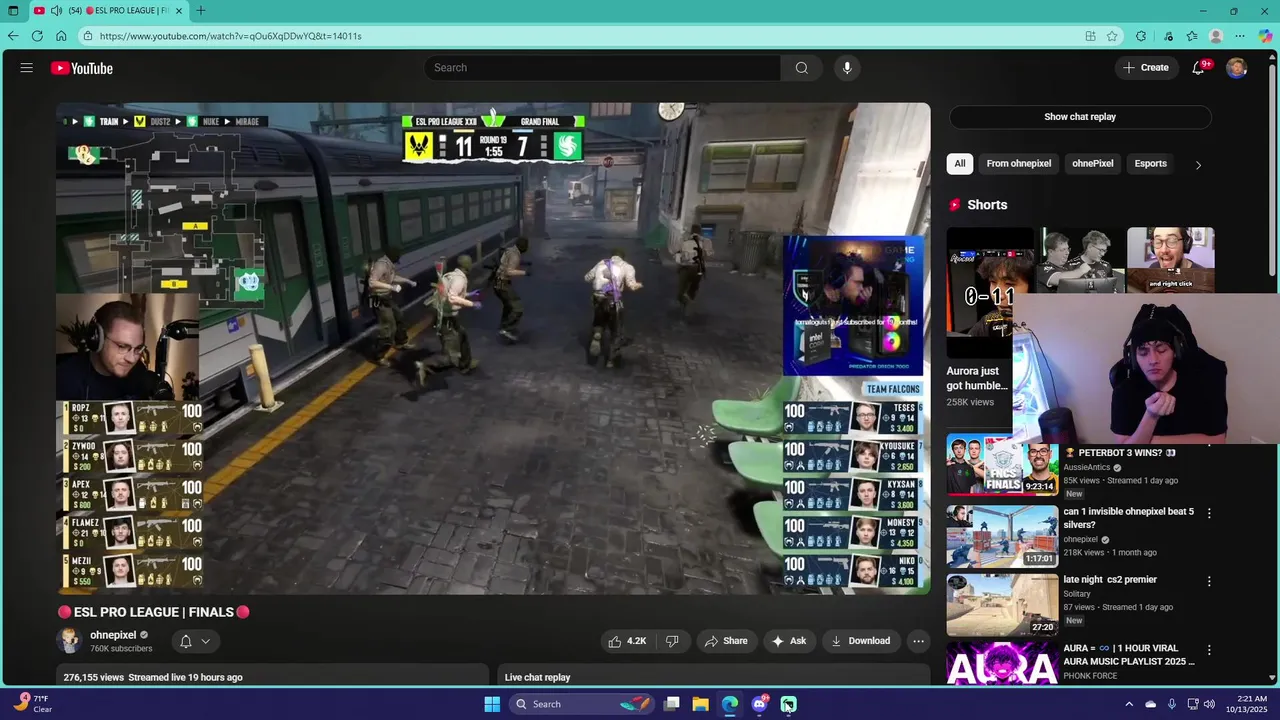1280x720 pixels.
Task: Open File Explorer from the taskbar
Action: [701, 704]
